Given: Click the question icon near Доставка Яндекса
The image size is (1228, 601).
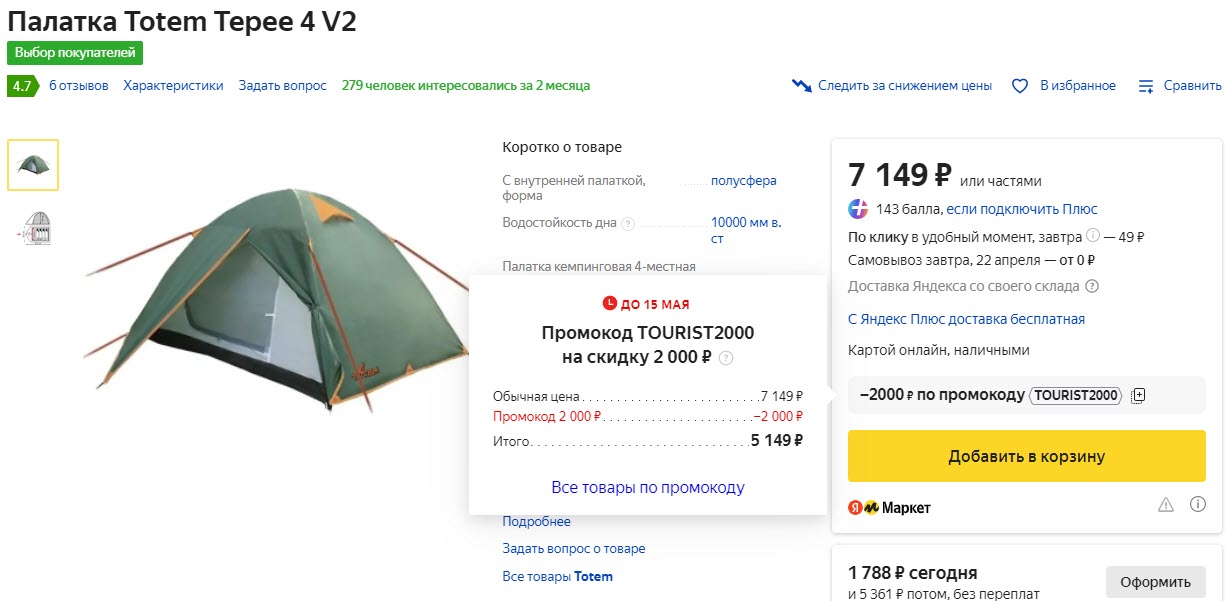Looking at the screenshot, I should pos(1092,286).
